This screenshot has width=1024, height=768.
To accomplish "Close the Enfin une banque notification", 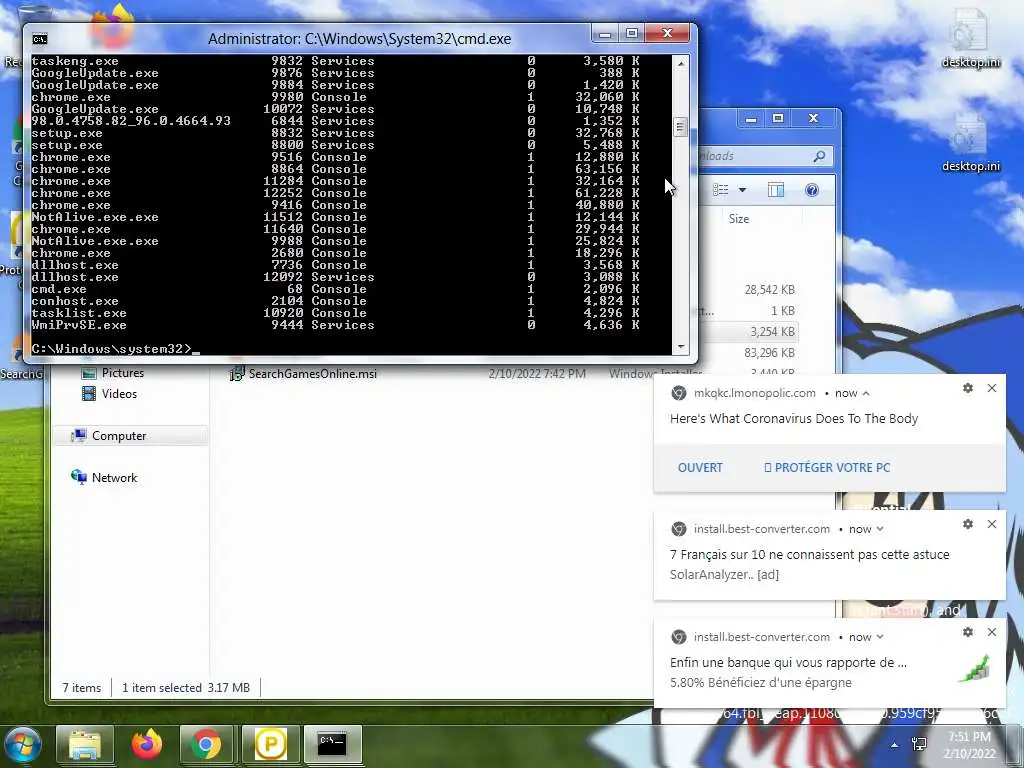I will tap(991, 632).
